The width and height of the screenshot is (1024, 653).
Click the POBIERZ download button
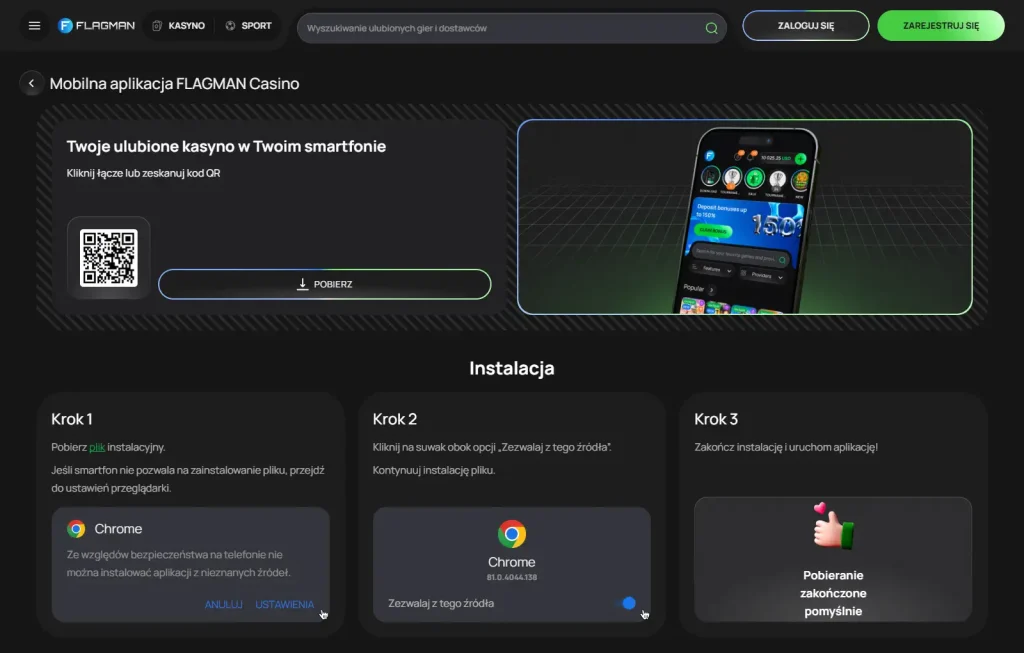325,285
